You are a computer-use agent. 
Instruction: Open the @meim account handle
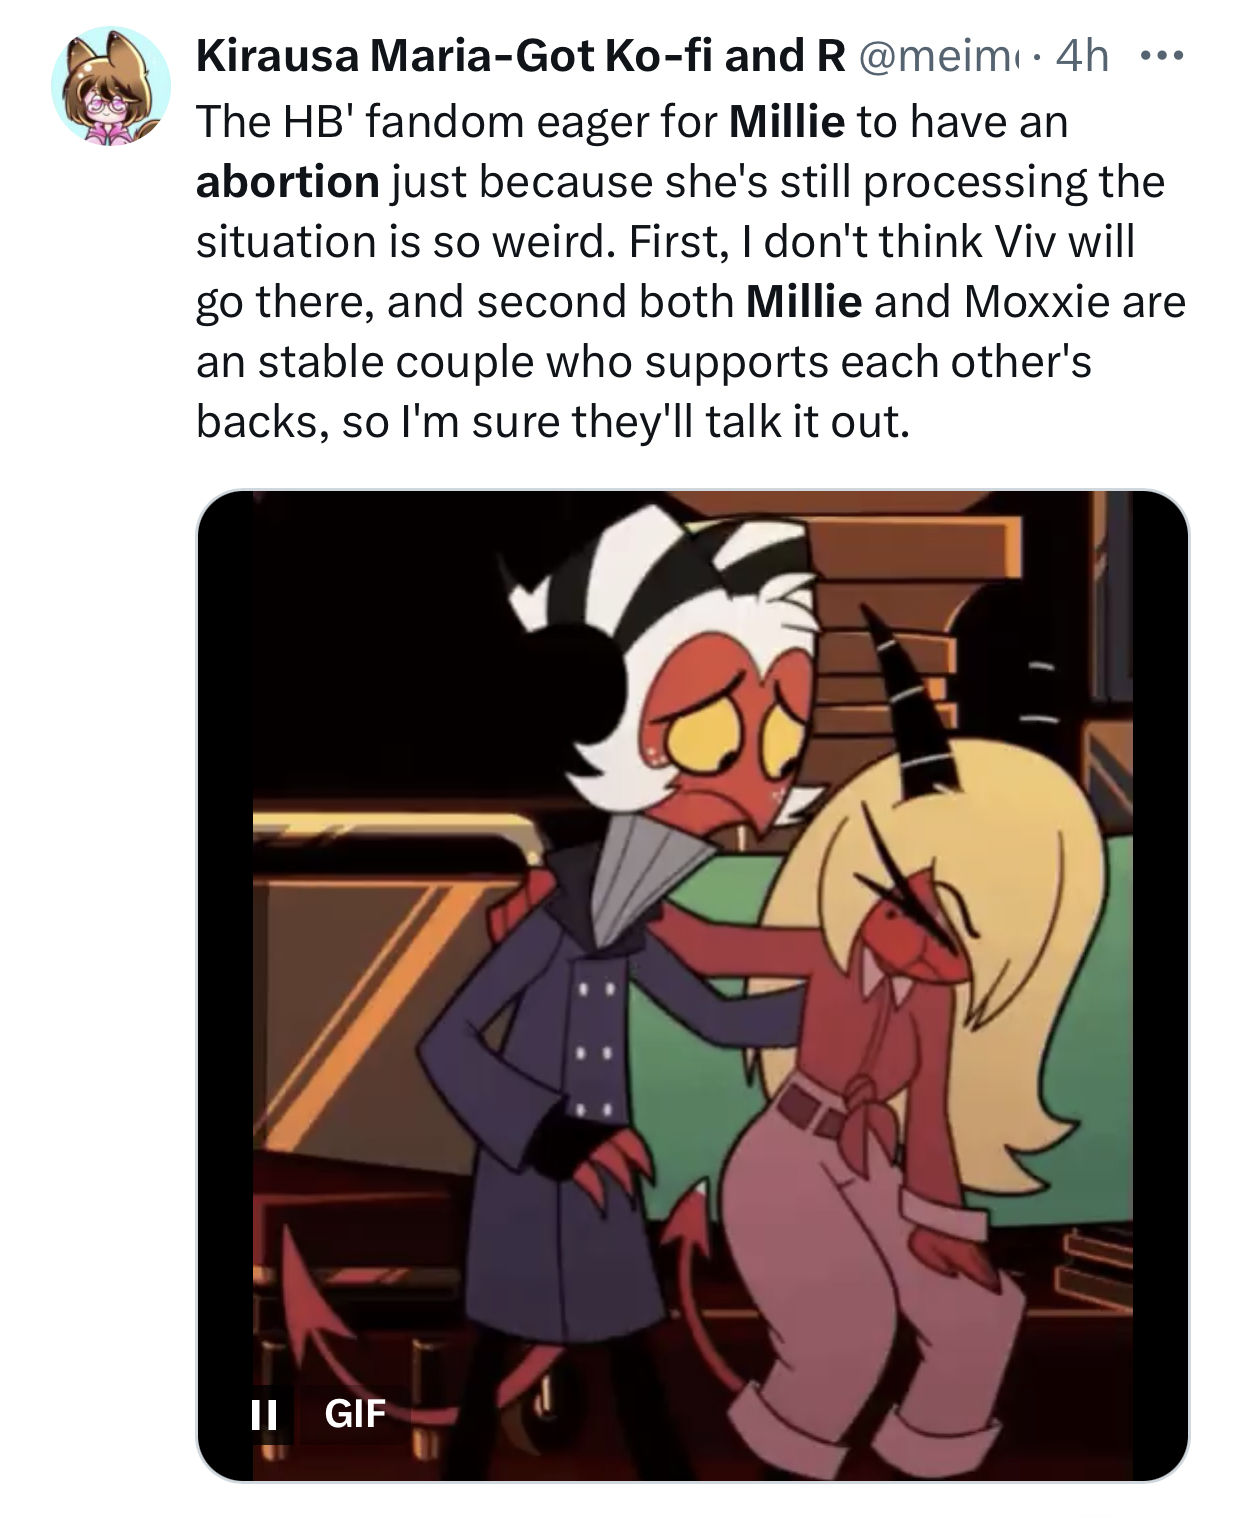938,57
